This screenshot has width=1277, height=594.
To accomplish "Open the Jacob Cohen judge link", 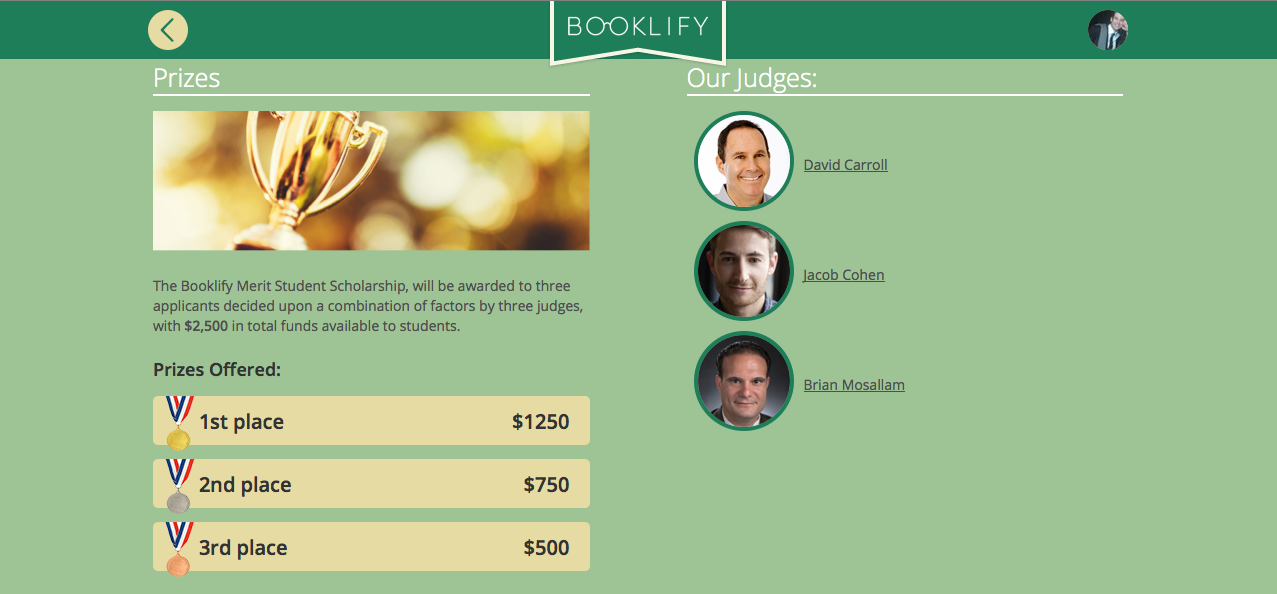I will [844, 275].
